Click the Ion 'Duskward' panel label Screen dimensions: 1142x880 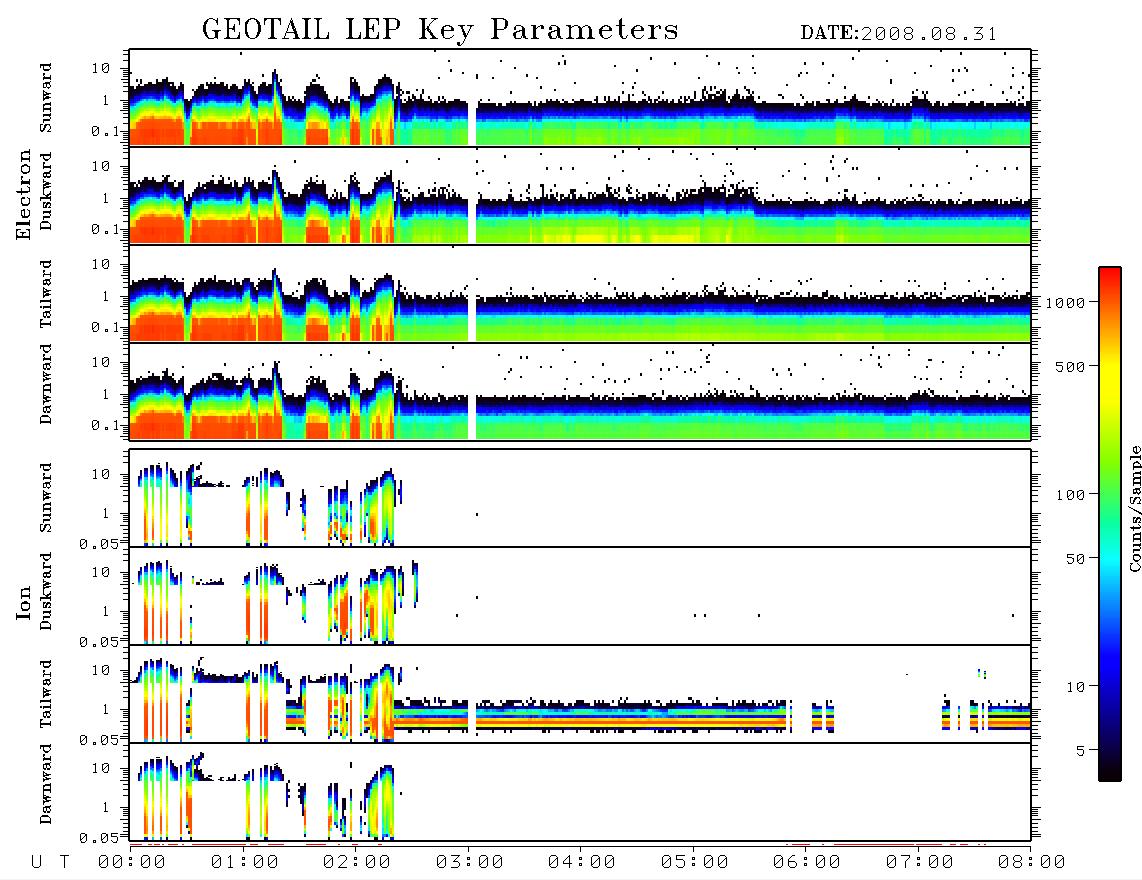click(46, 591)
